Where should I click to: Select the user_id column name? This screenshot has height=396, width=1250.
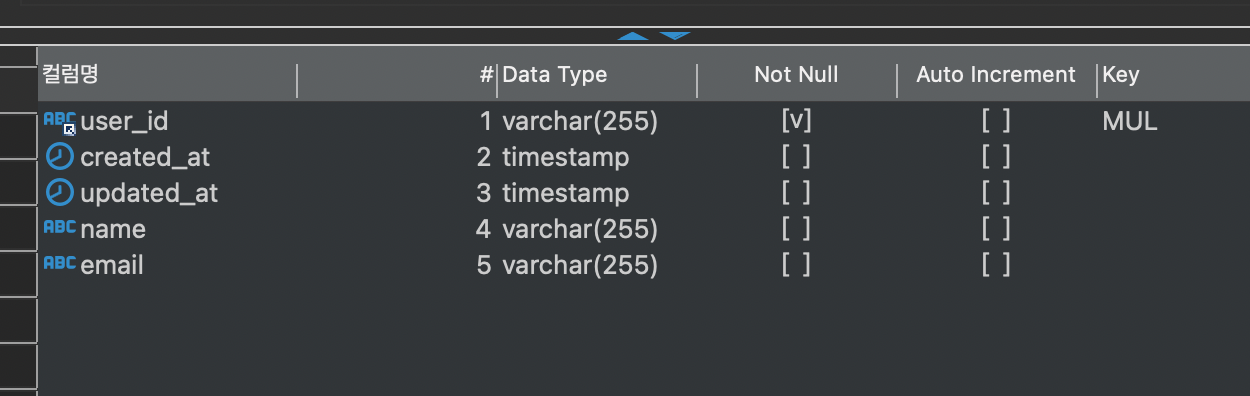pyautogui.click(x=124, y=122)
